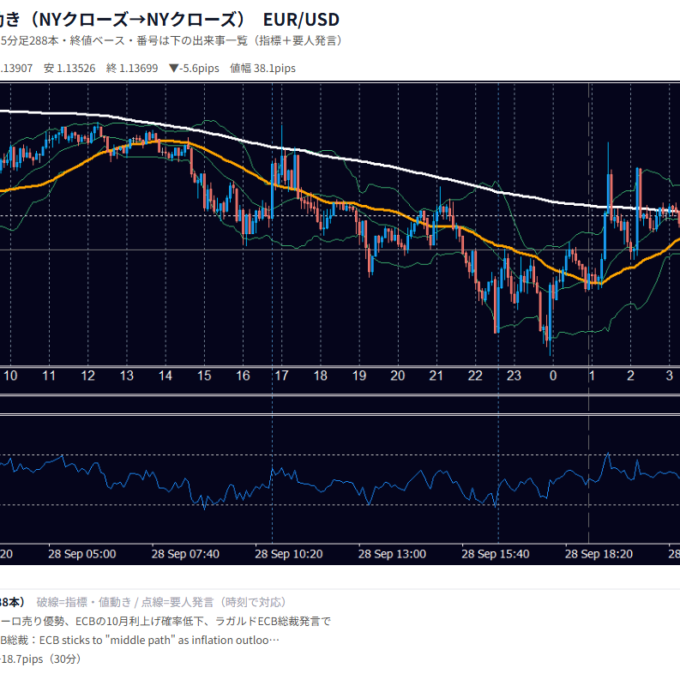Click hour label 17 on the chart axis
Image resolution: width=680 pixels, height=680 pixels.
281,376
